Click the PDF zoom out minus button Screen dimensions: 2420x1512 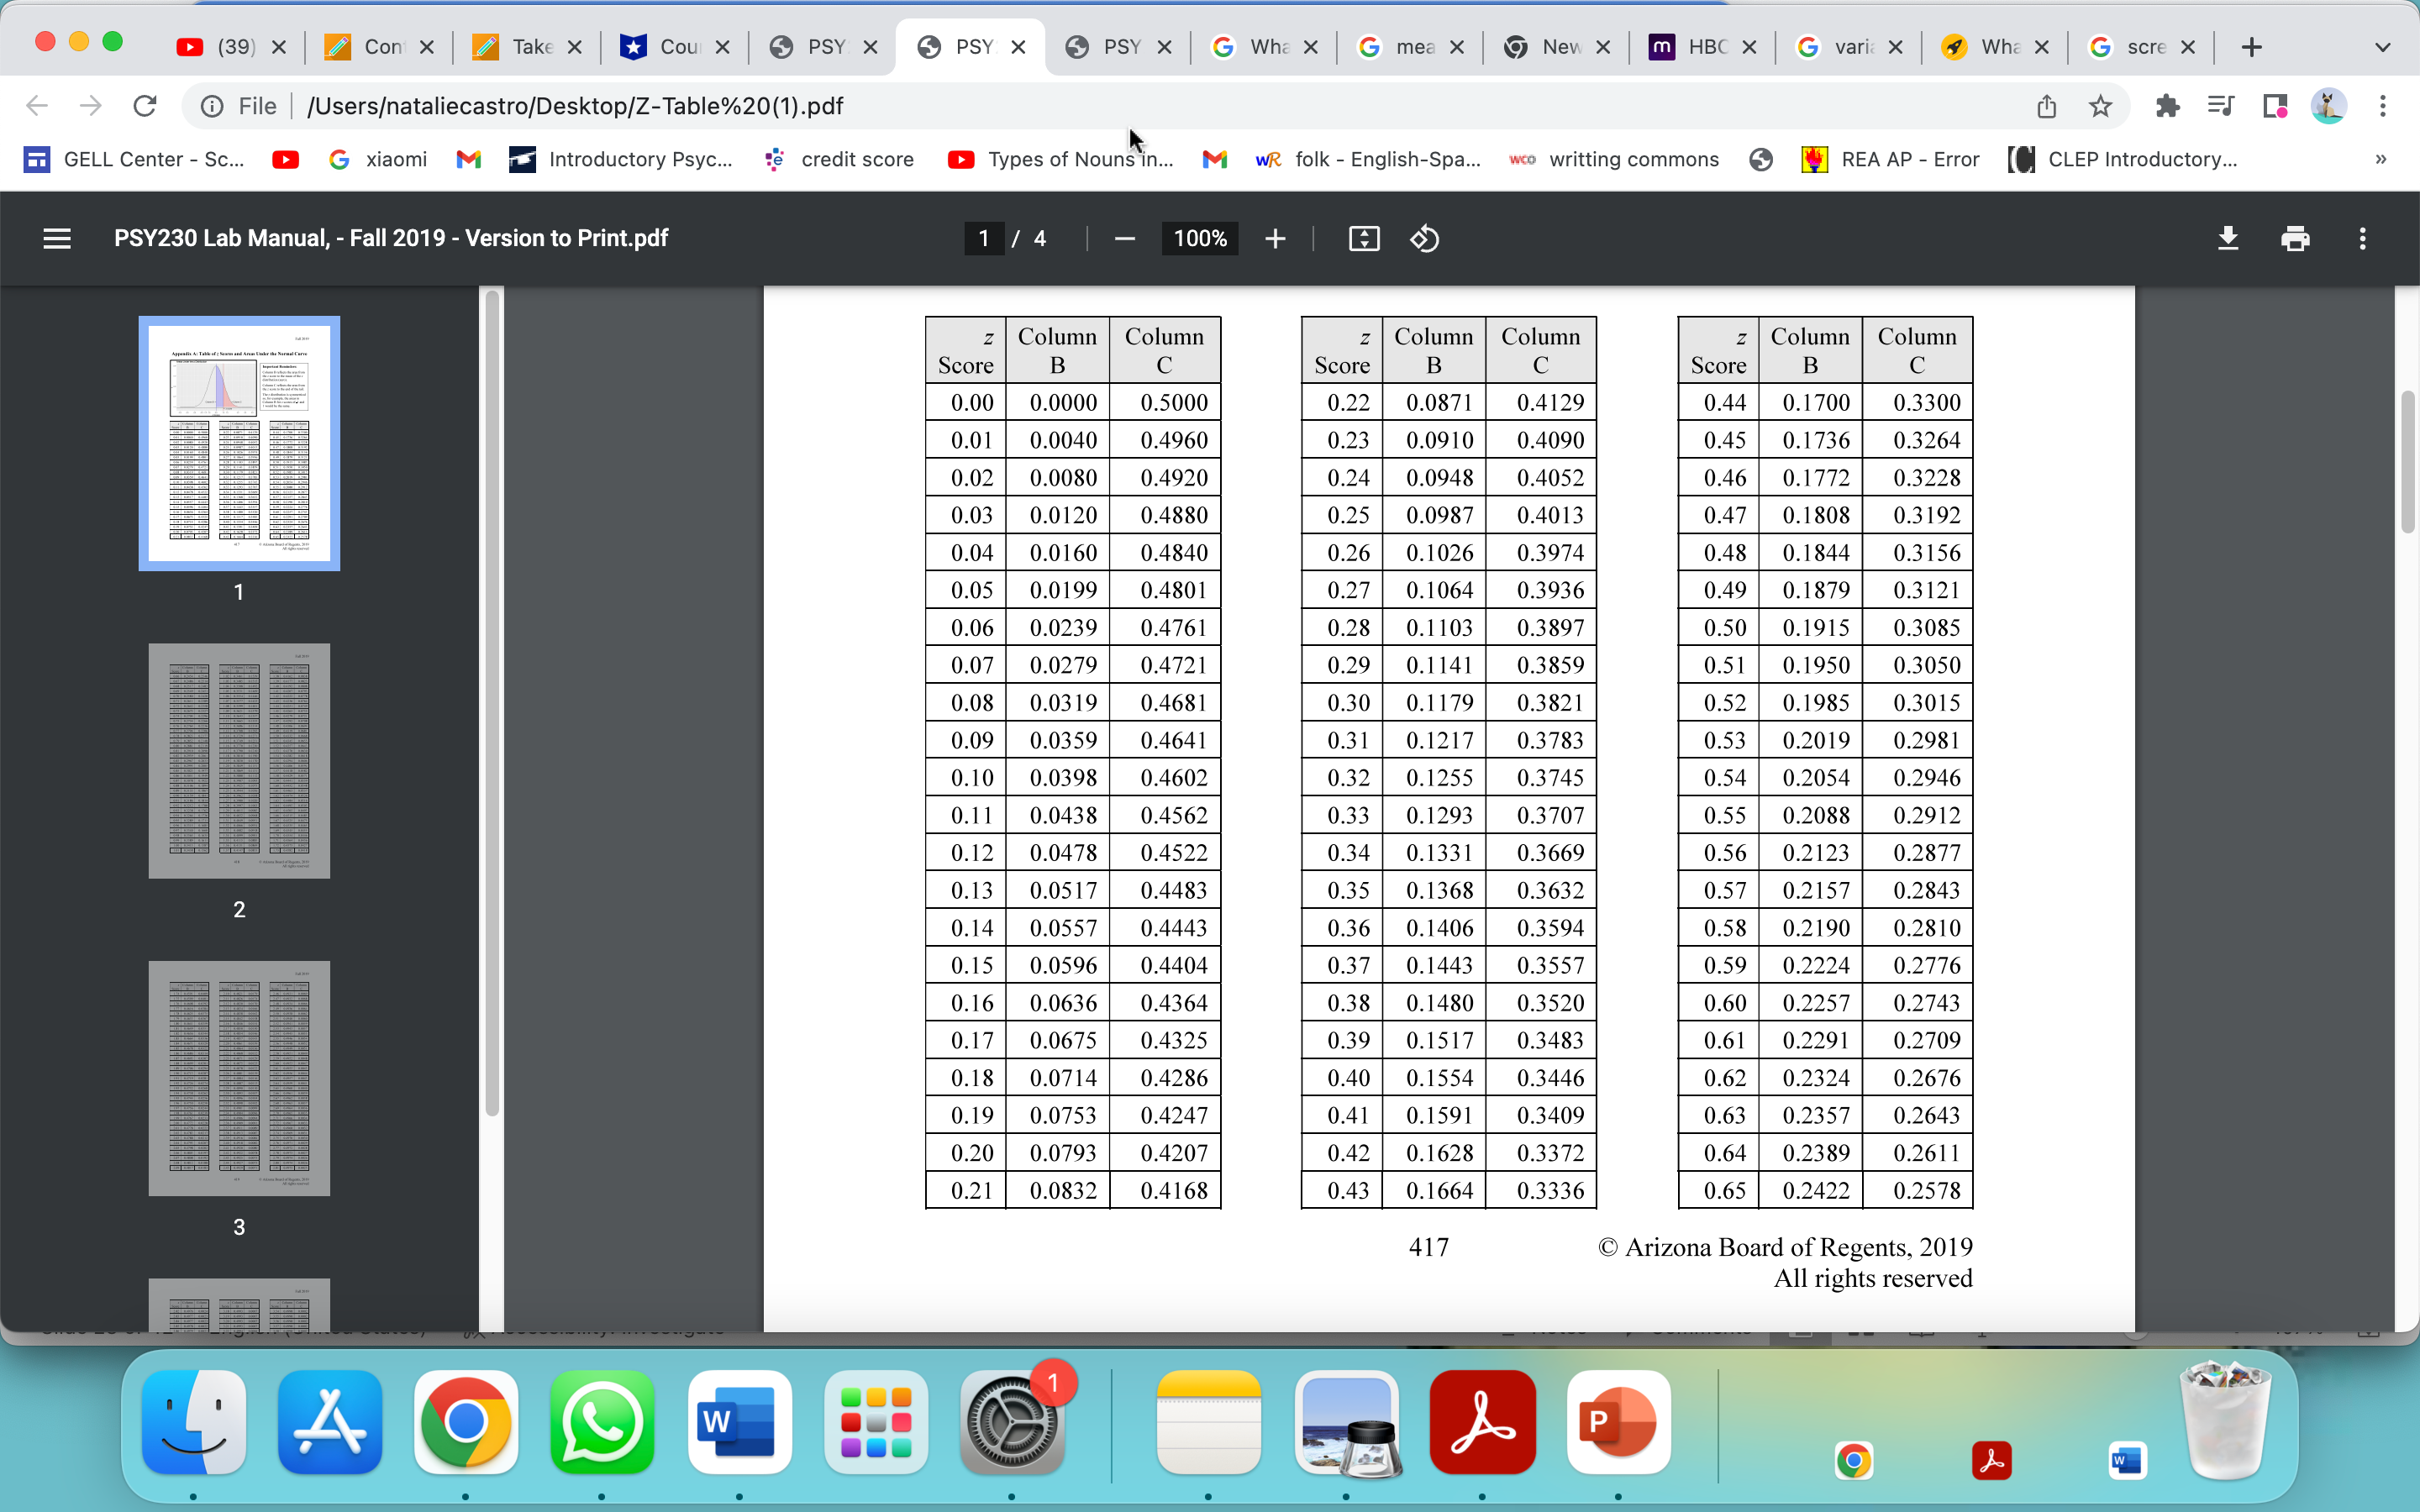tap(1124, 238)
